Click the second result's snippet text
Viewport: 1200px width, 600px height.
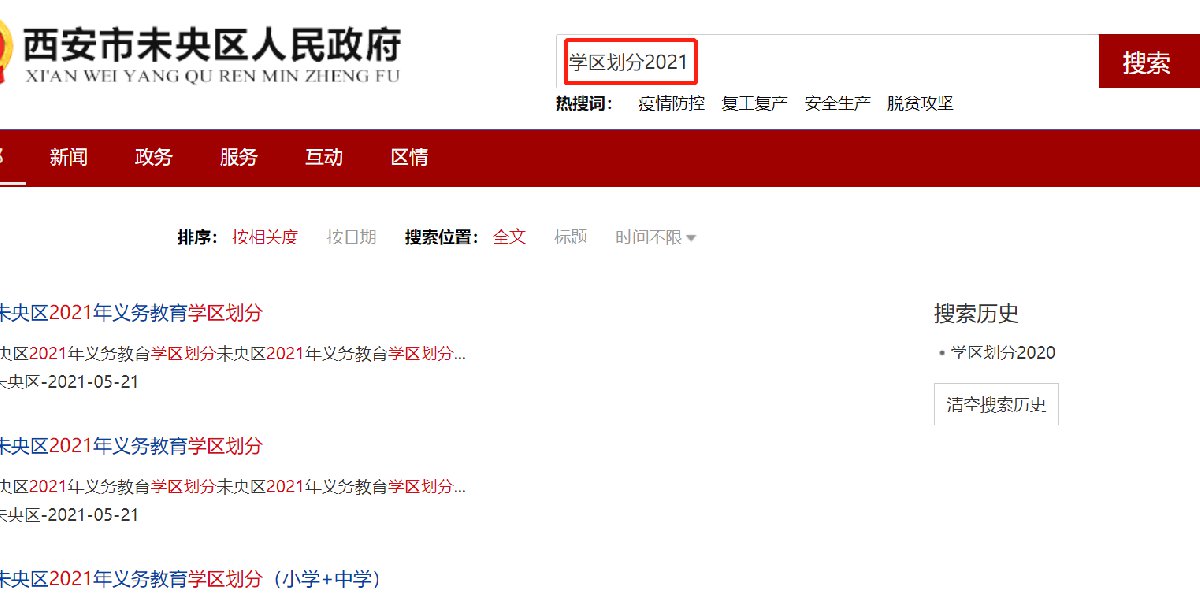pos(233,487)
